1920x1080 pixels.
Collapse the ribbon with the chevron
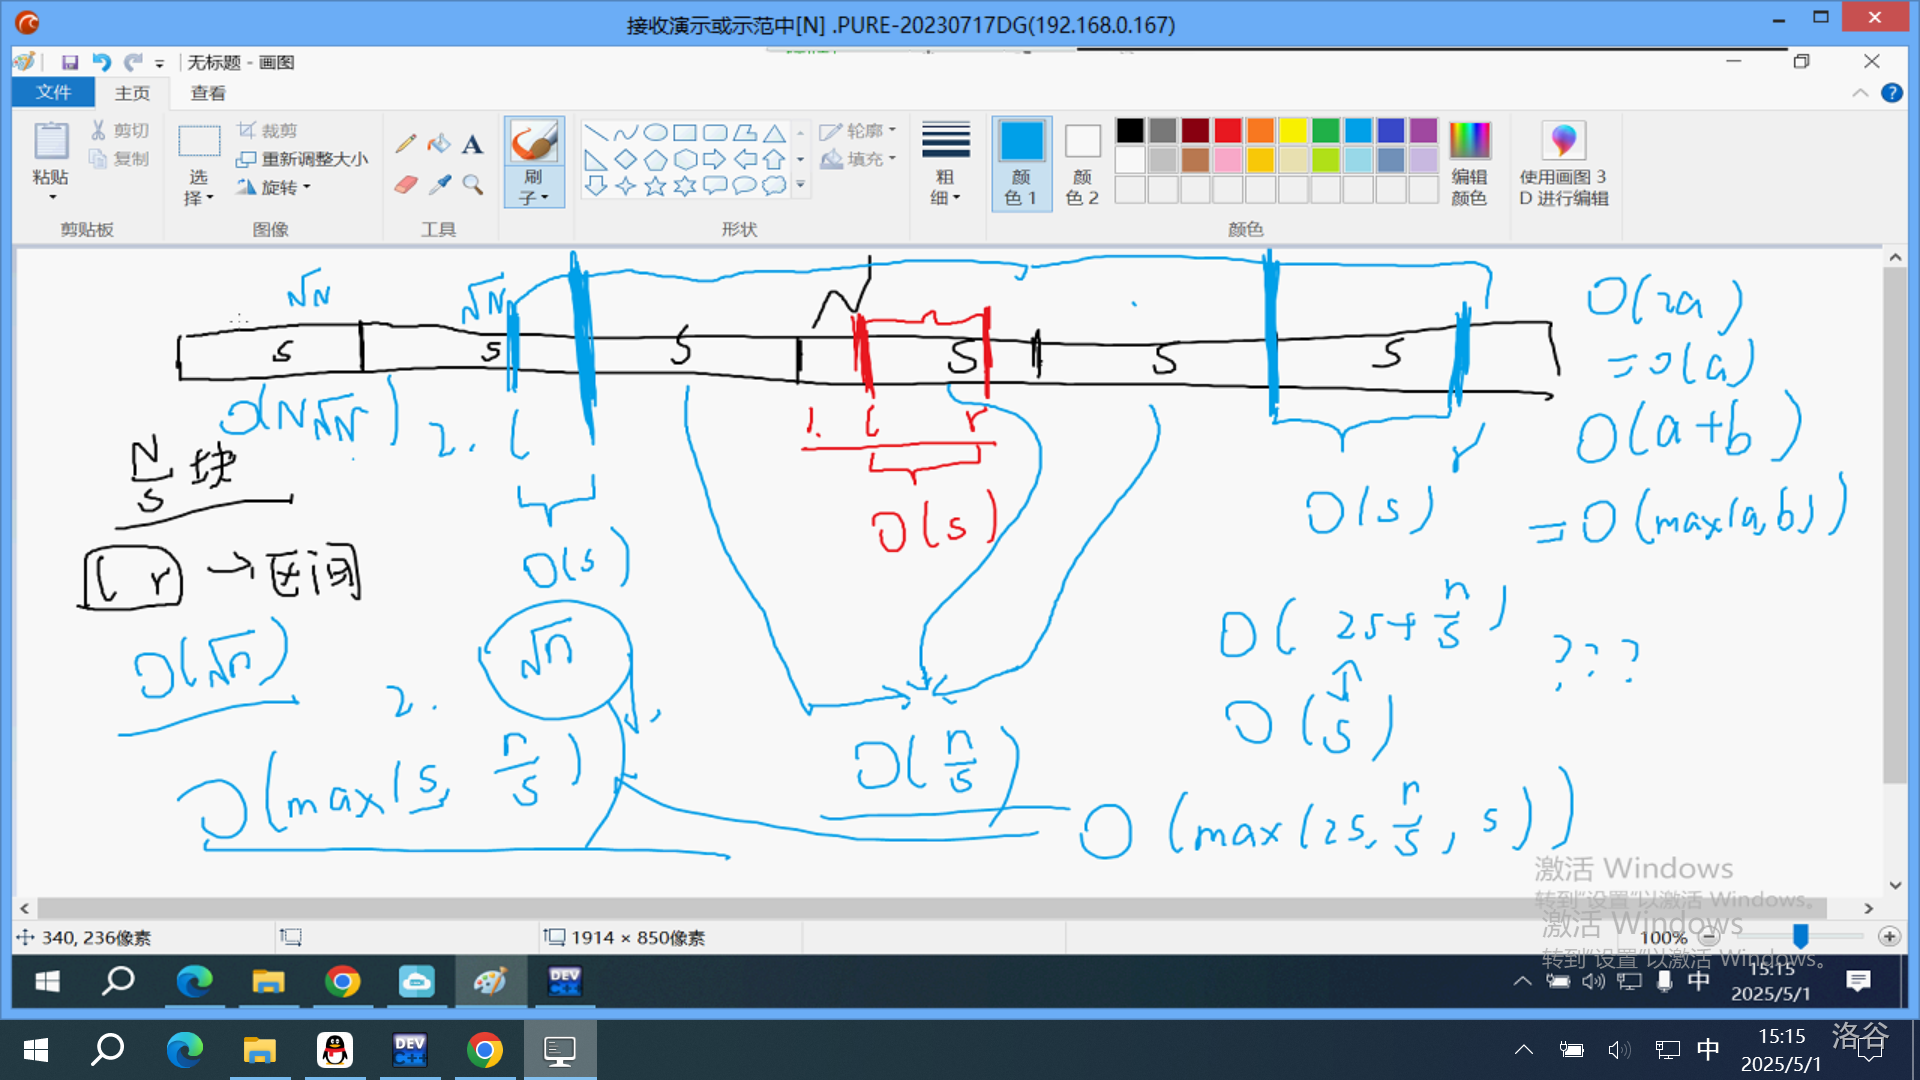pyautogui.click(x=1860, y=93)
